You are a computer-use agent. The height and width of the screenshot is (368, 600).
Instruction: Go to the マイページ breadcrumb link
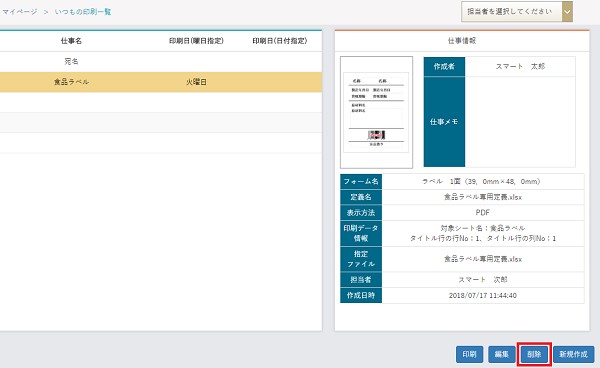[20, 12]
